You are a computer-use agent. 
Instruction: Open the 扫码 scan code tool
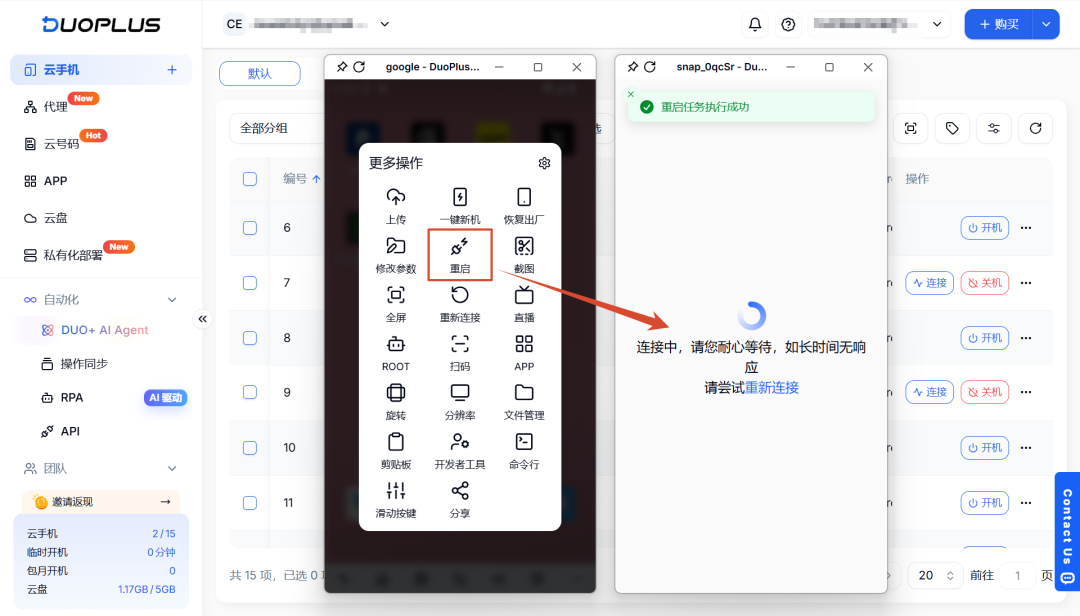[459, 353]
